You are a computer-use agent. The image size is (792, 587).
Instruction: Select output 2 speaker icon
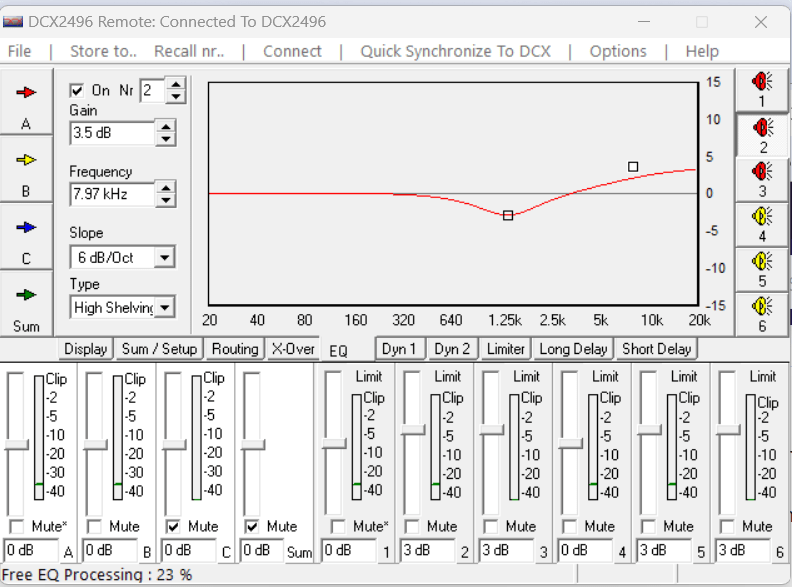coord(762,135)
